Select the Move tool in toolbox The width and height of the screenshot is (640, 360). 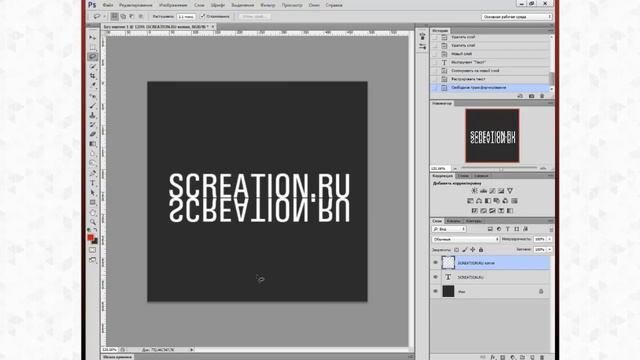[93, 37]
